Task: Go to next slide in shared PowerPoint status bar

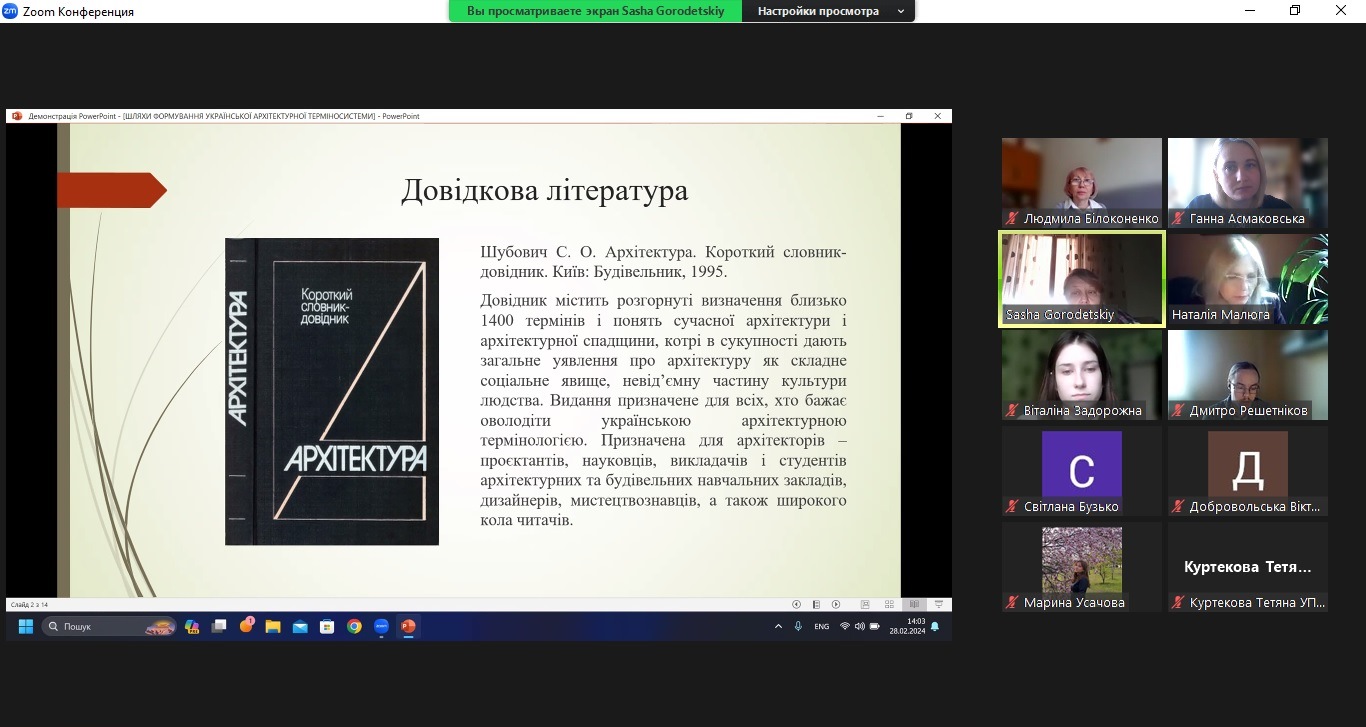Action: coord(836,604)
